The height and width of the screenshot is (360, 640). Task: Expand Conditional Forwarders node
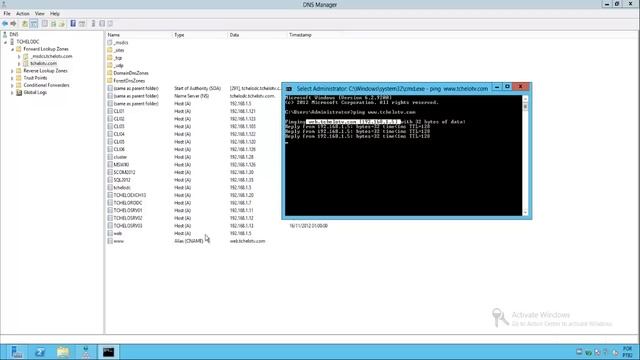12,85
